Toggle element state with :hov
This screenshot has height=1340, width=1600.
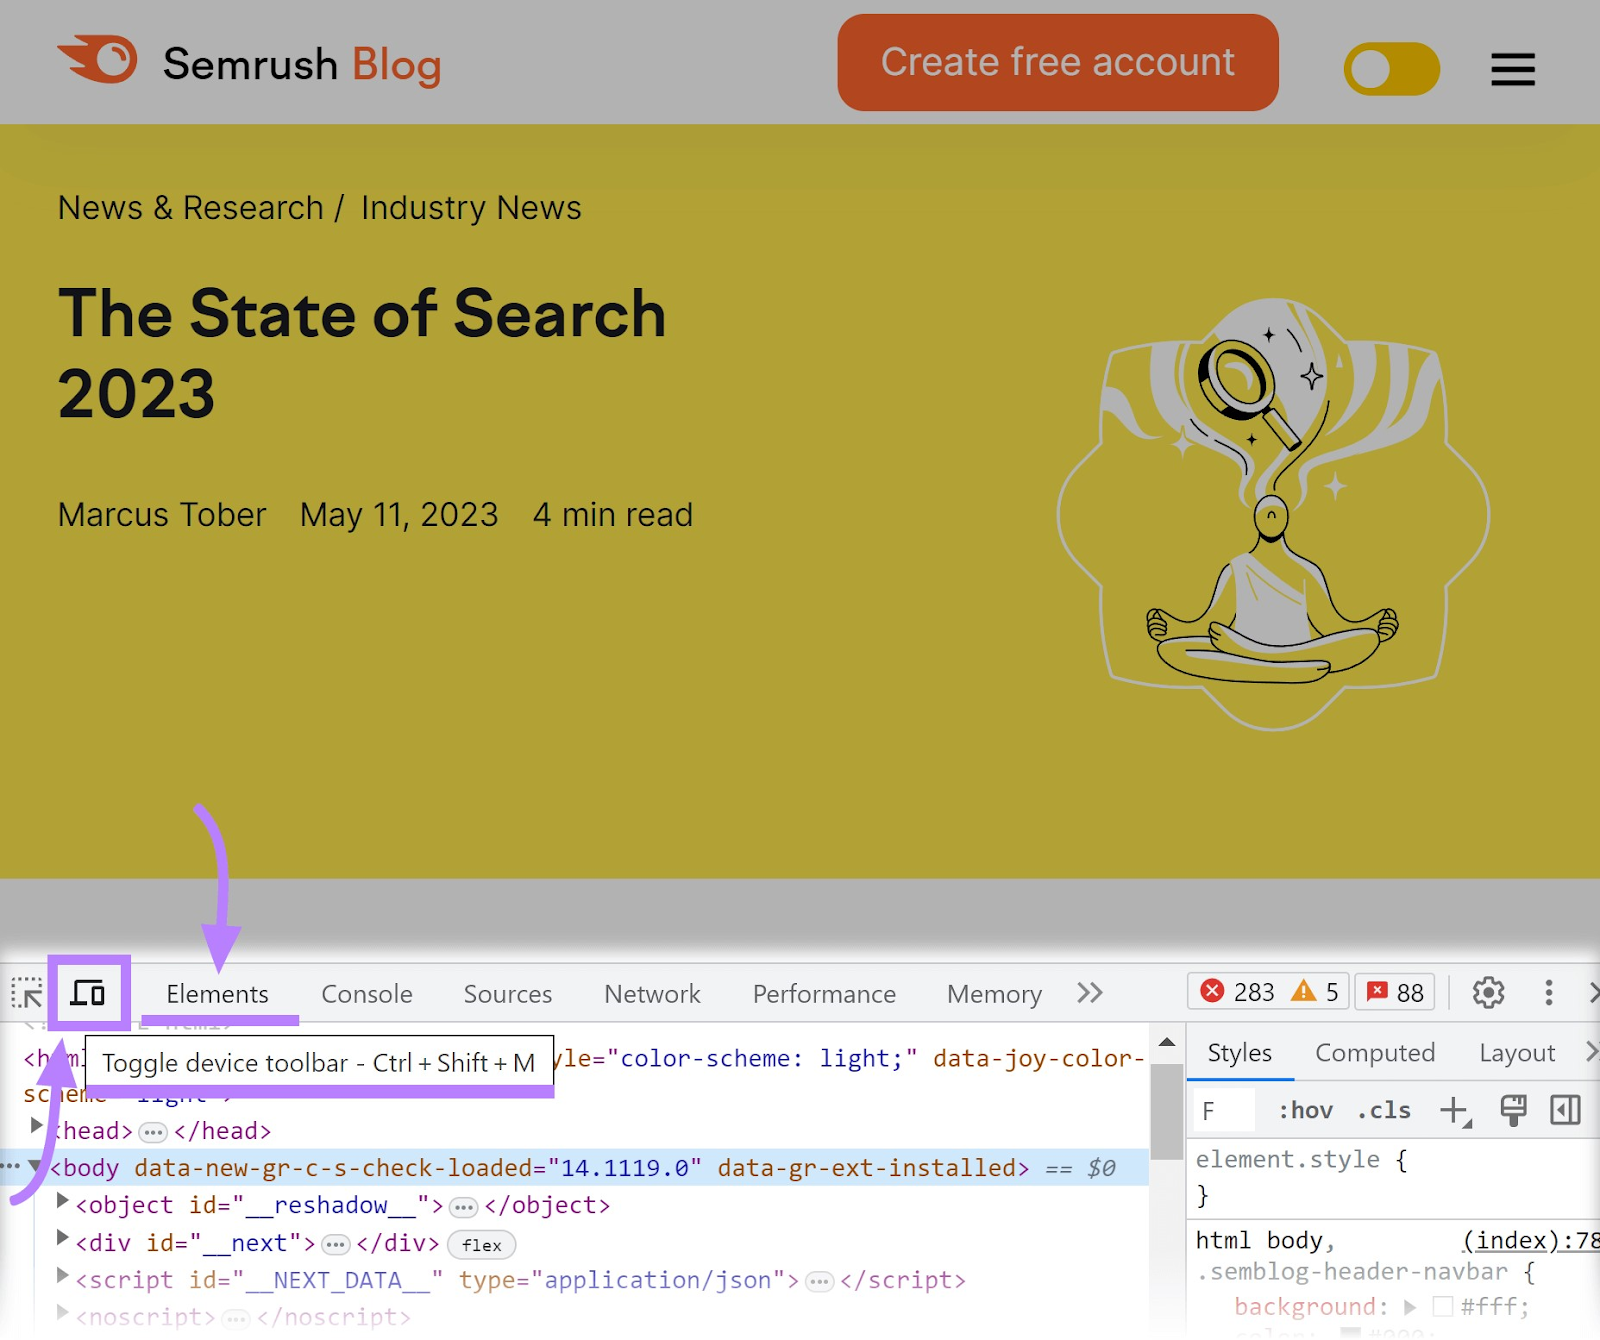[1305, 1111]
